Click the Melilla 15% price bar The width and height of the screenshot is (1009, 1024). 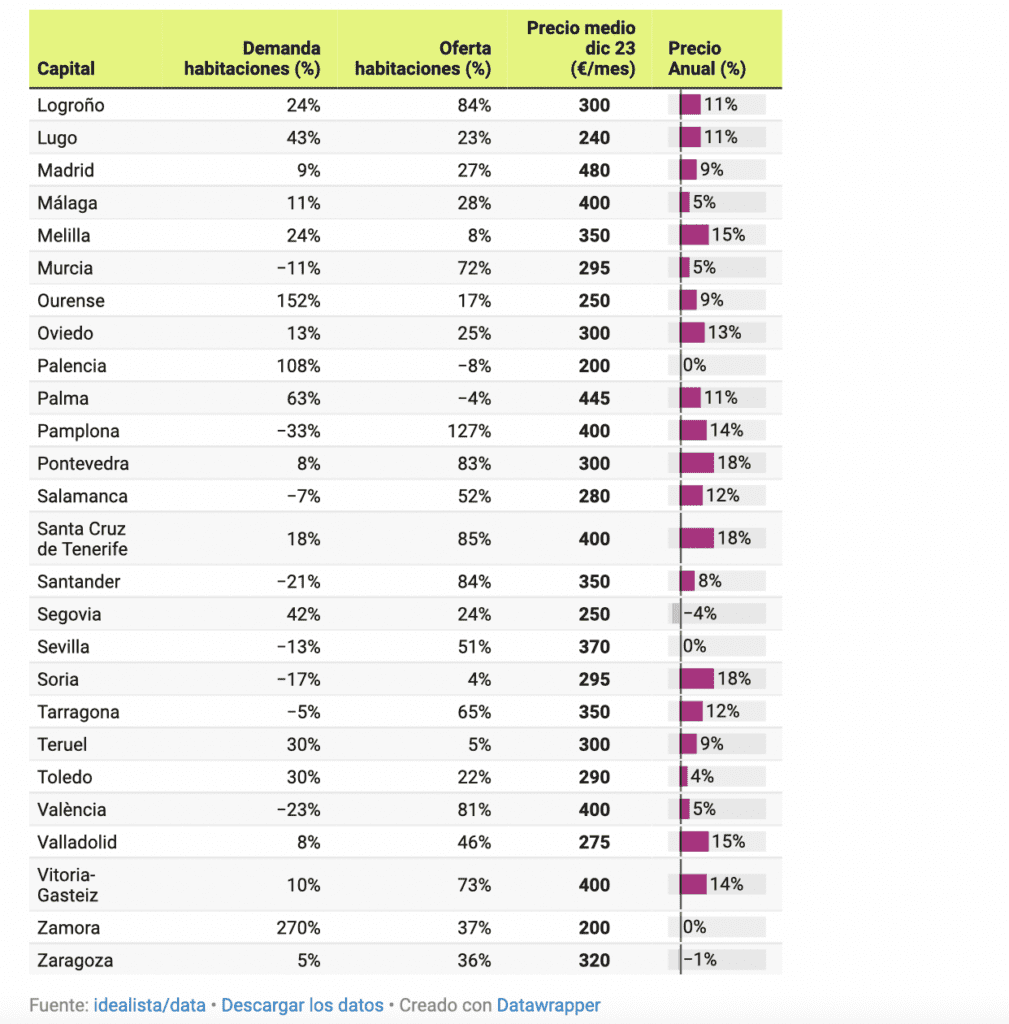[x=694, y=235]
